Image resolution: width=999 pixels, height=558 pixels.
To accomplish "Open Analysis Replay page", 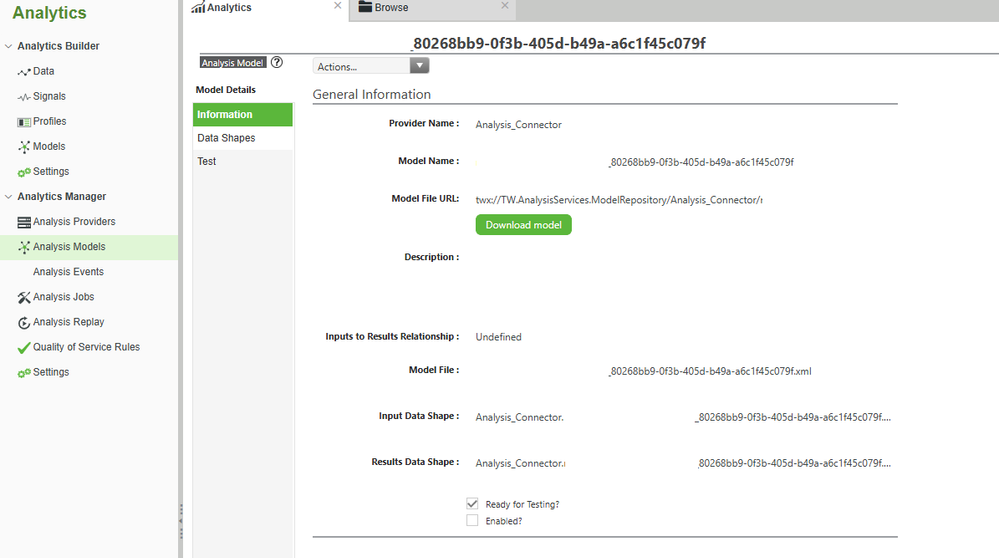I will (69, 322).
